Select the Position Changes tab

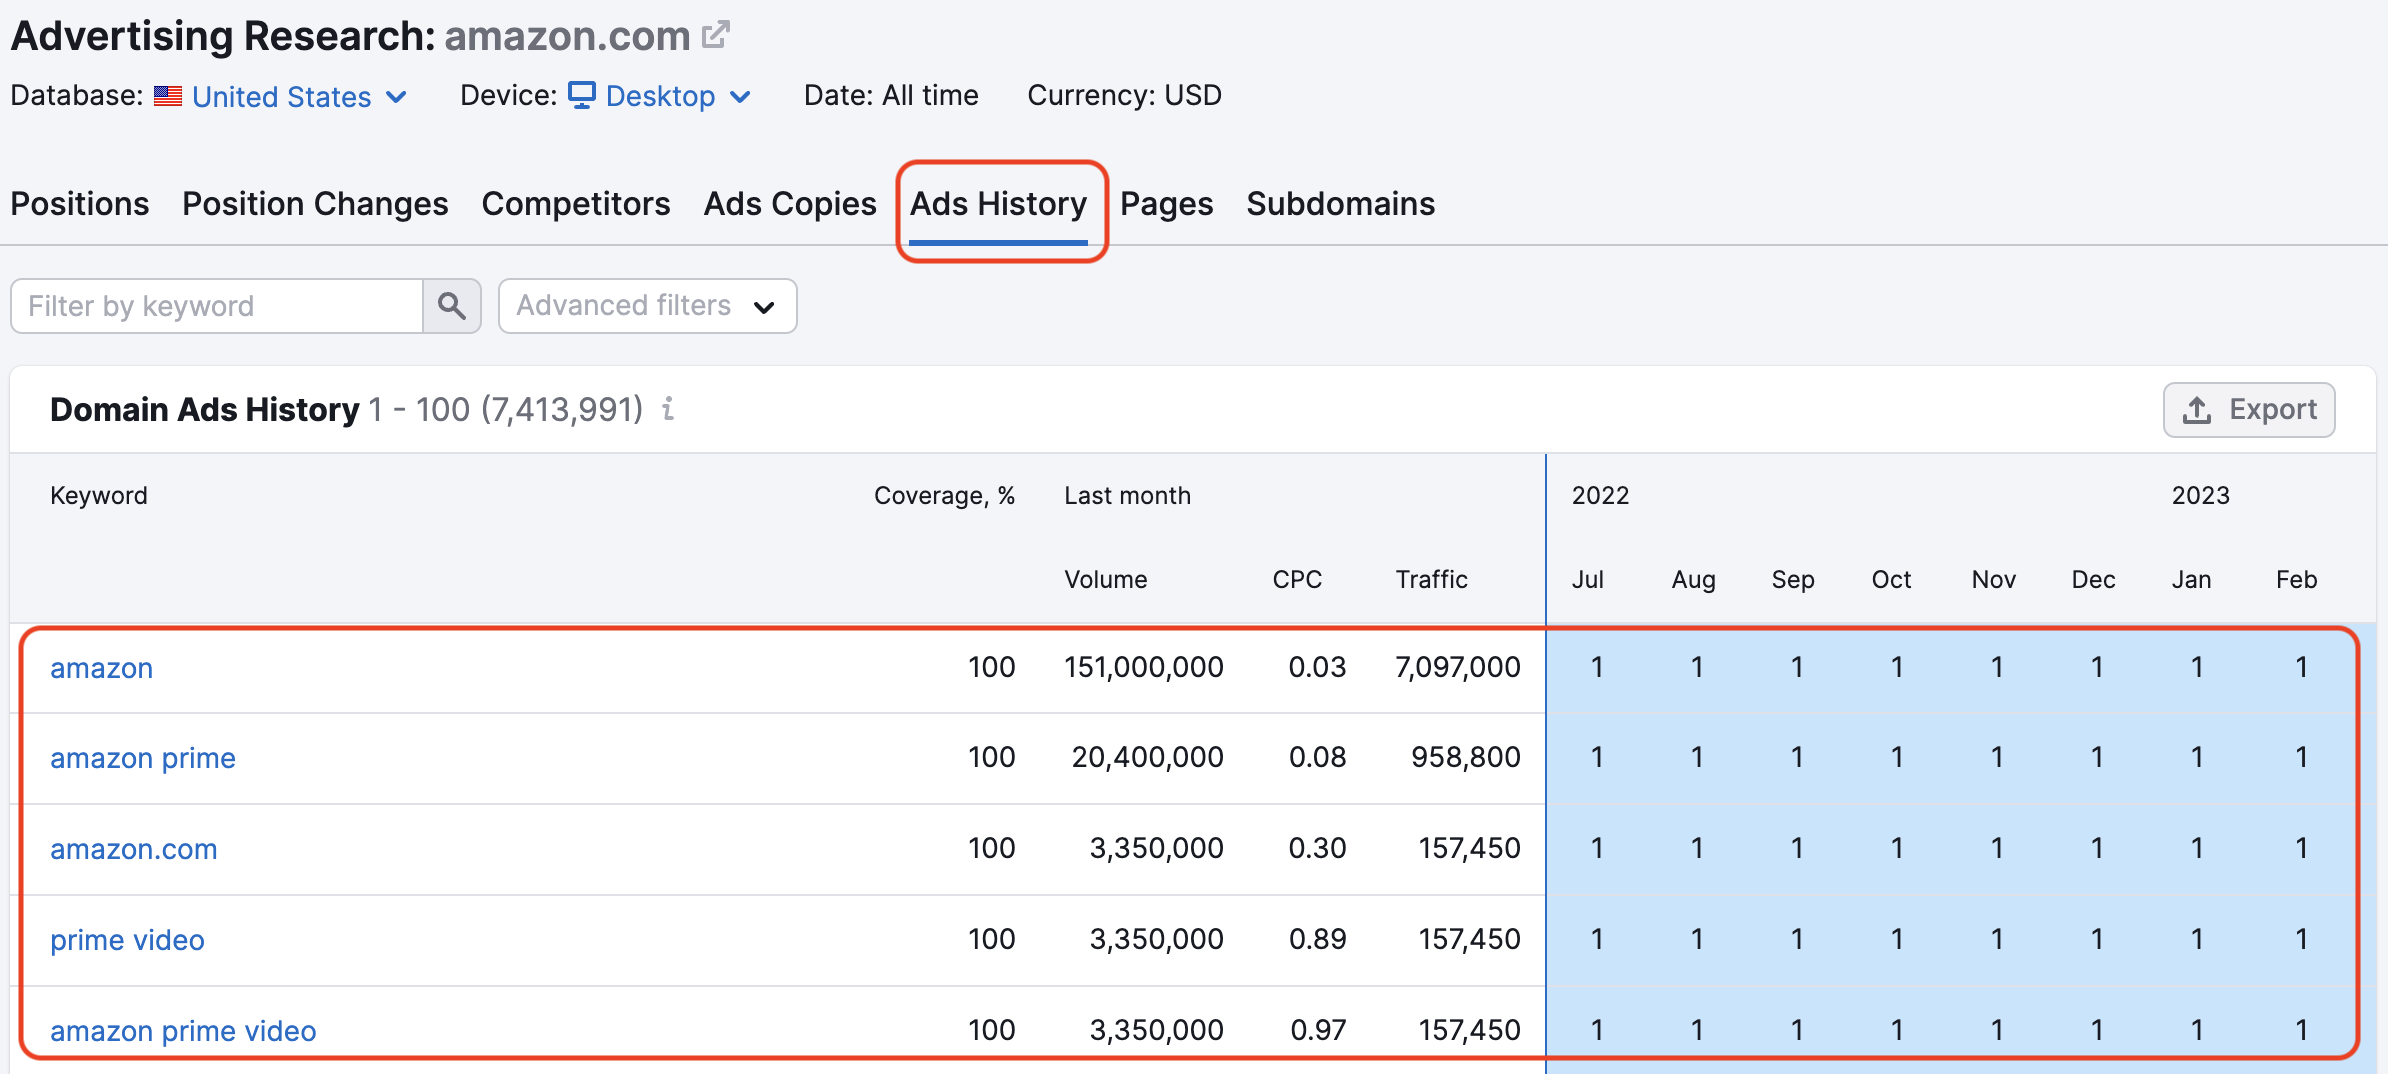click(x=314, y=204)
